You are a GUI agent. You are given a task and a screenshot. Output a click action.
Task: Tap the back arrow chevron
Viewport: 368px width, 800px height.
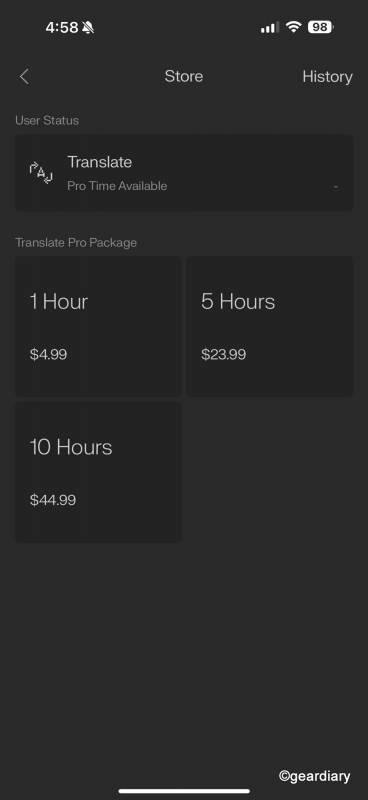pos(24,77)
